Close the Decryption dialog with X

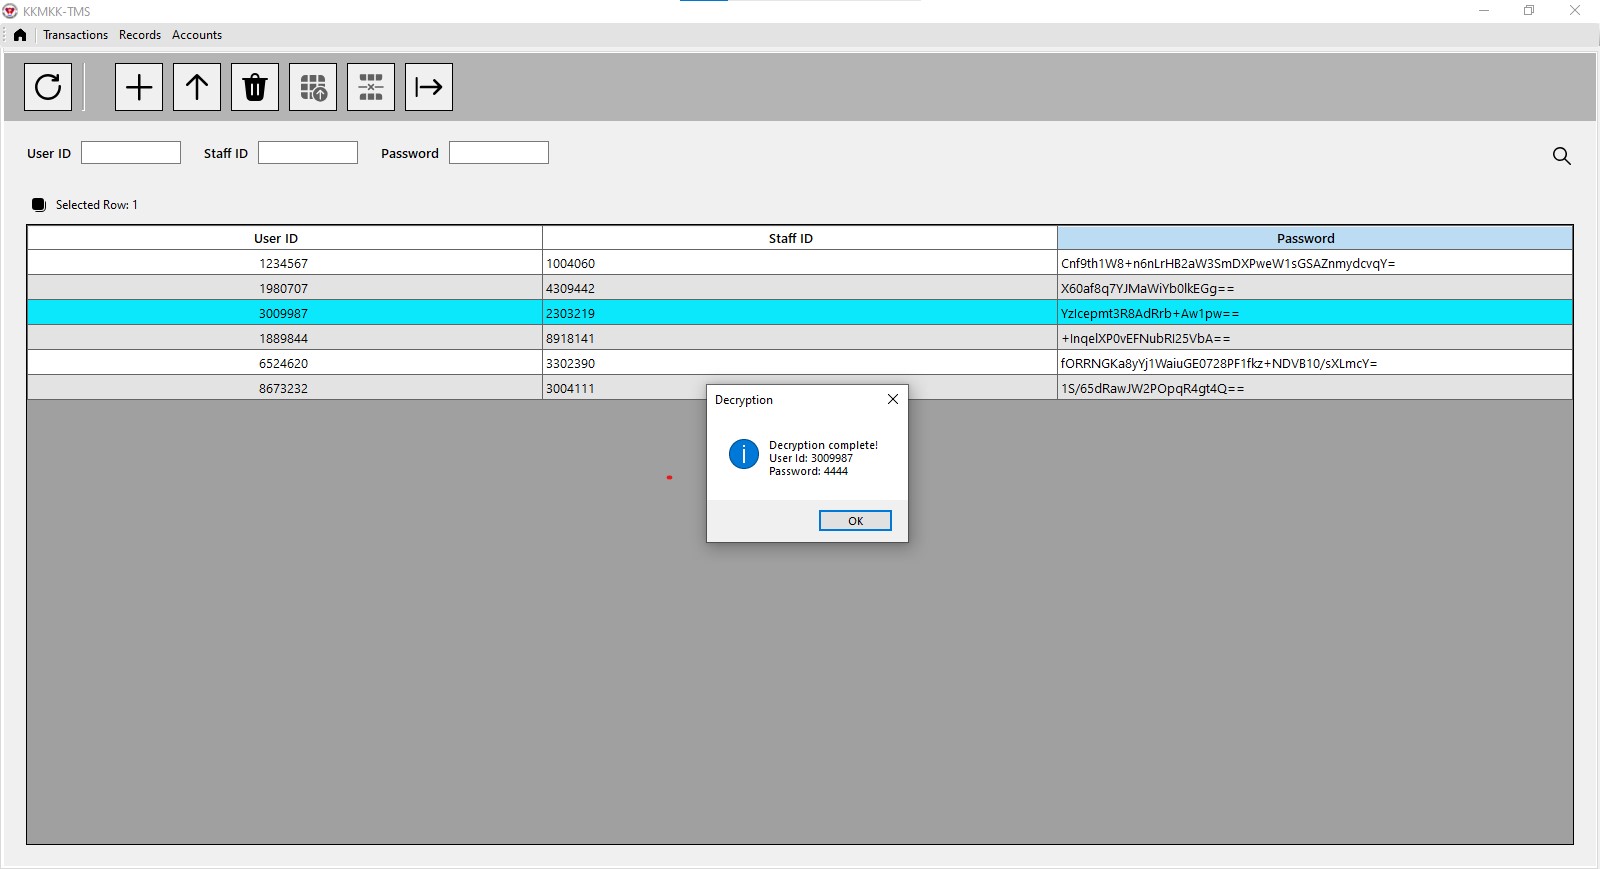pyautogui.click(x=893, y=399)
